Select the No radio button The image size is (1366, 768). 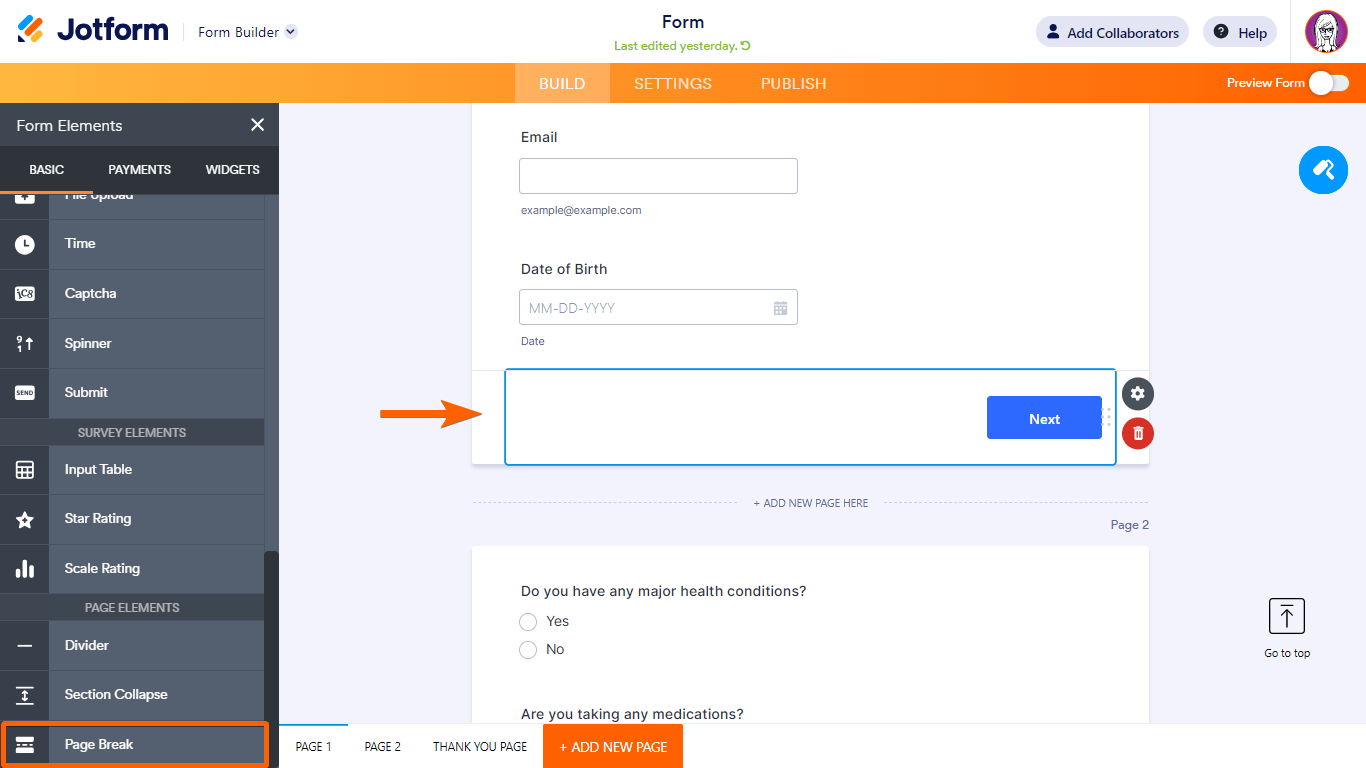[528, 650]
